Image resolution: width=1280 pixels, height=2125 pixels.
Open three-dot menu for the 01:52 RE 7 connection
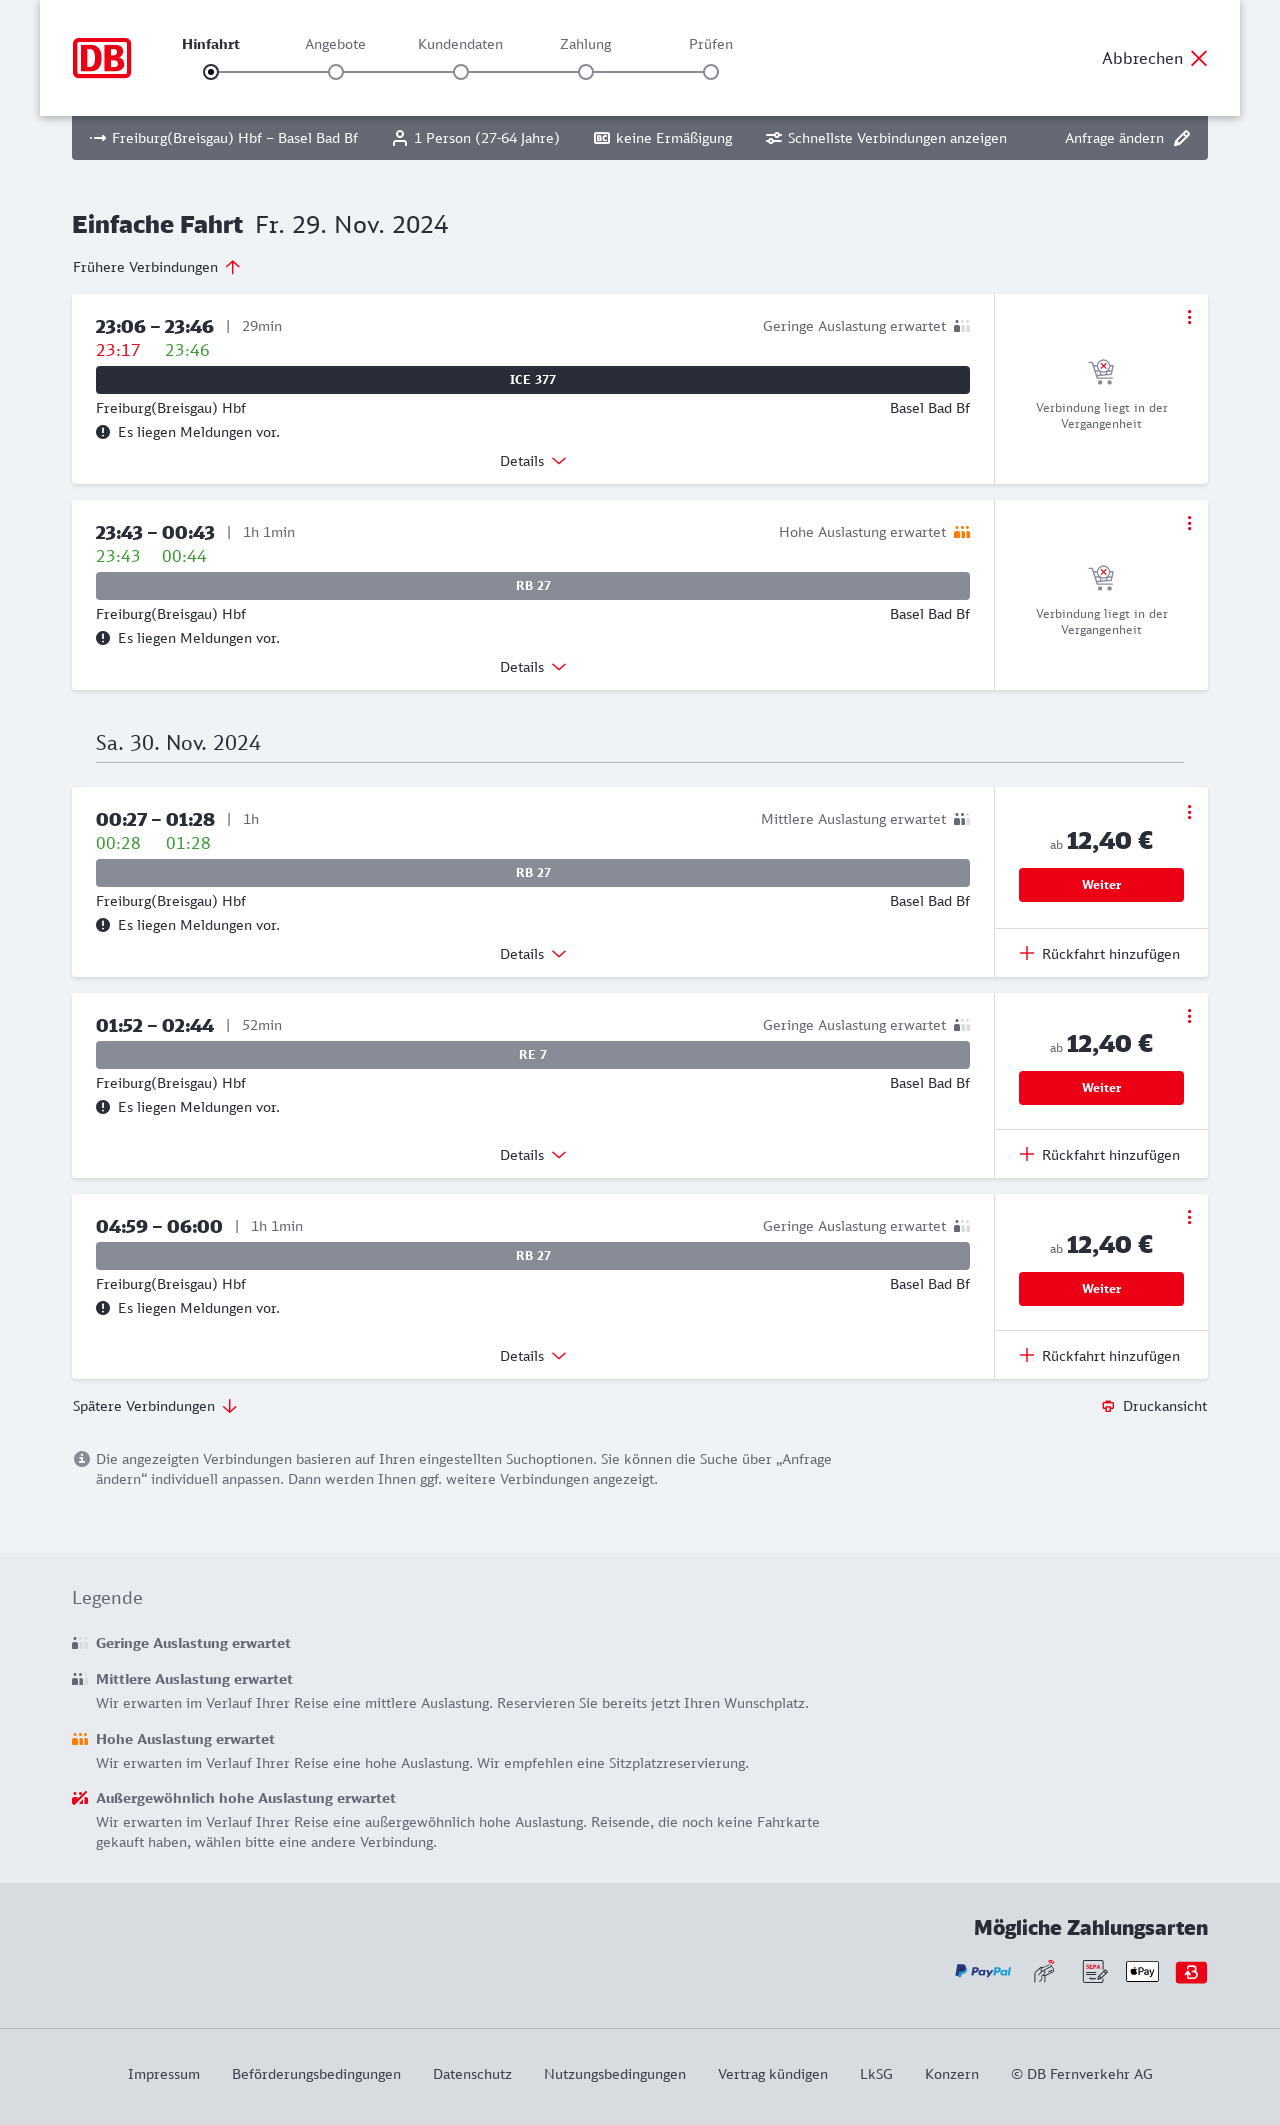[x=1189, y=1016]
